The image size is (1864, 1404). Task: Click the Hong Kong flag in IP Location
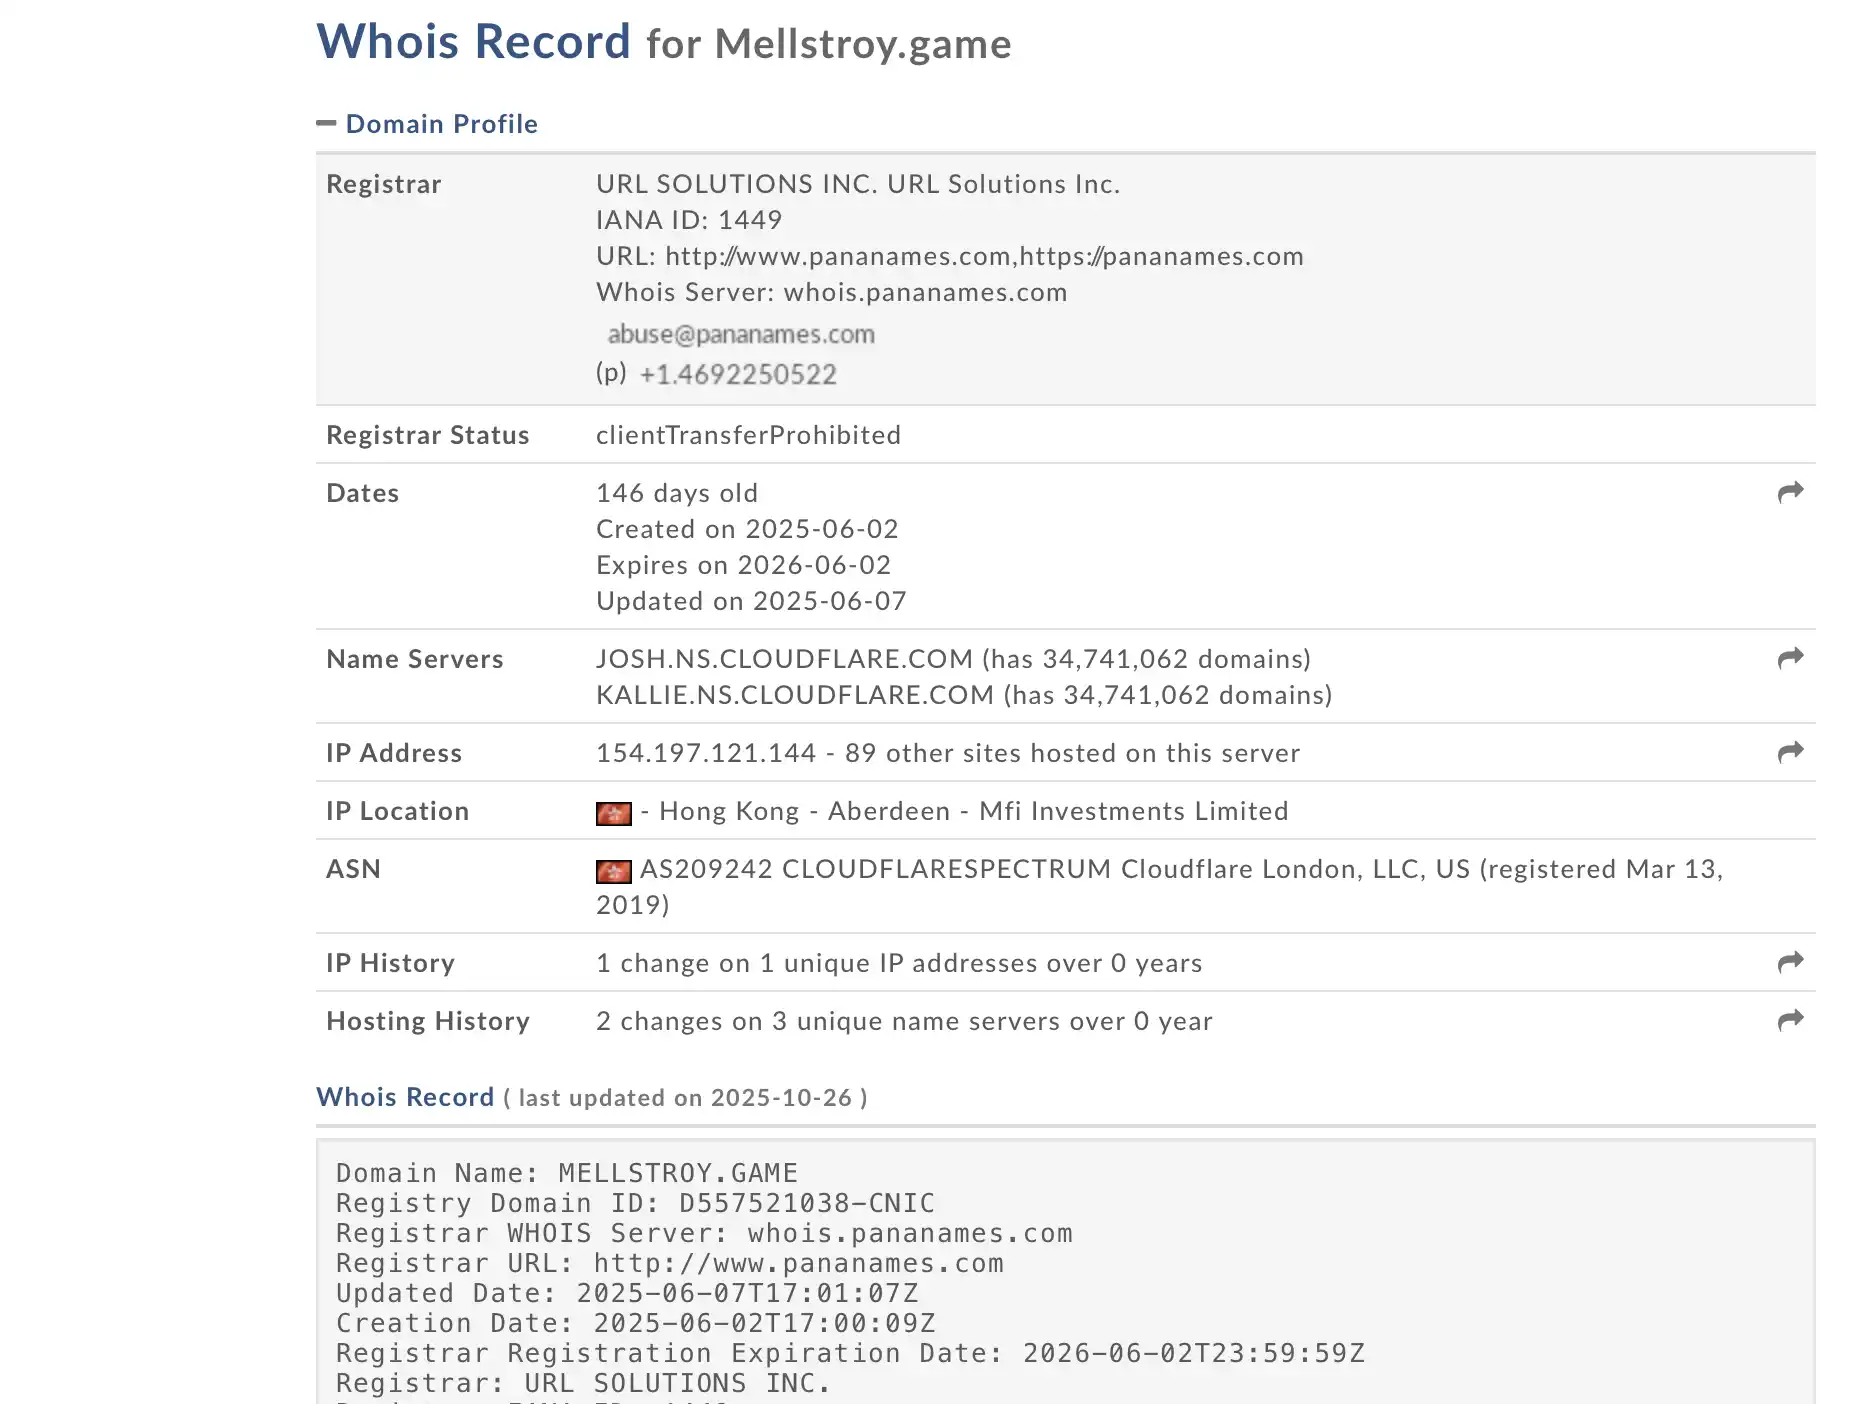613,813
